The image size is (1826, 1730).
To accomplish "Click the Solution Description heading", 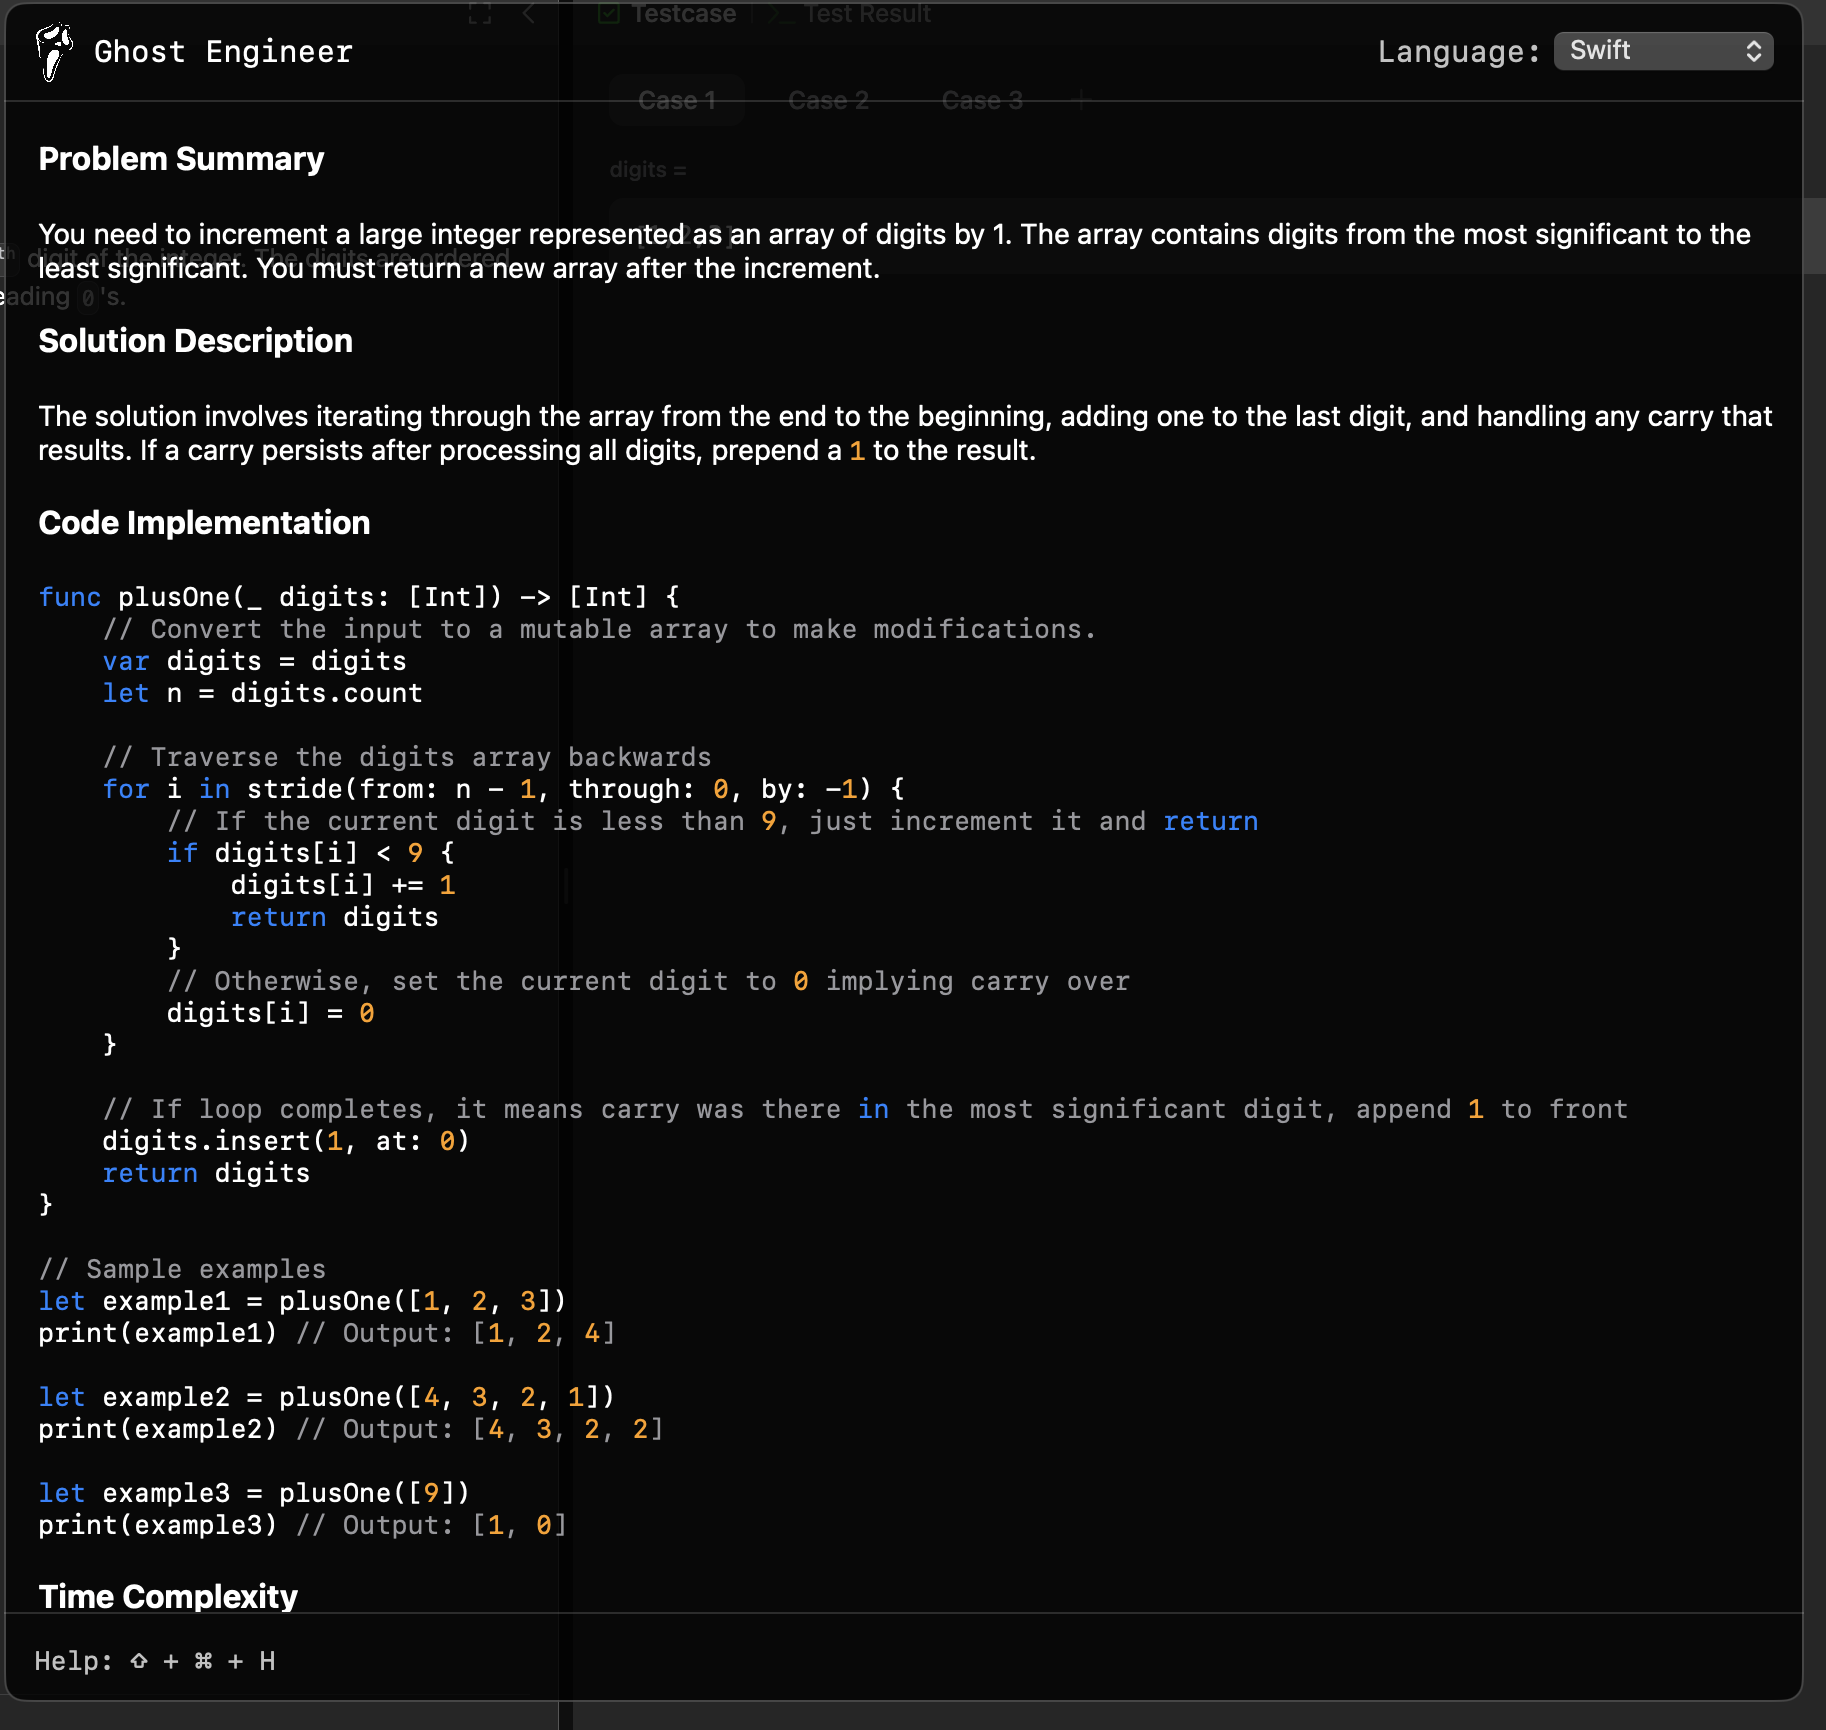I will coord(195,341).
